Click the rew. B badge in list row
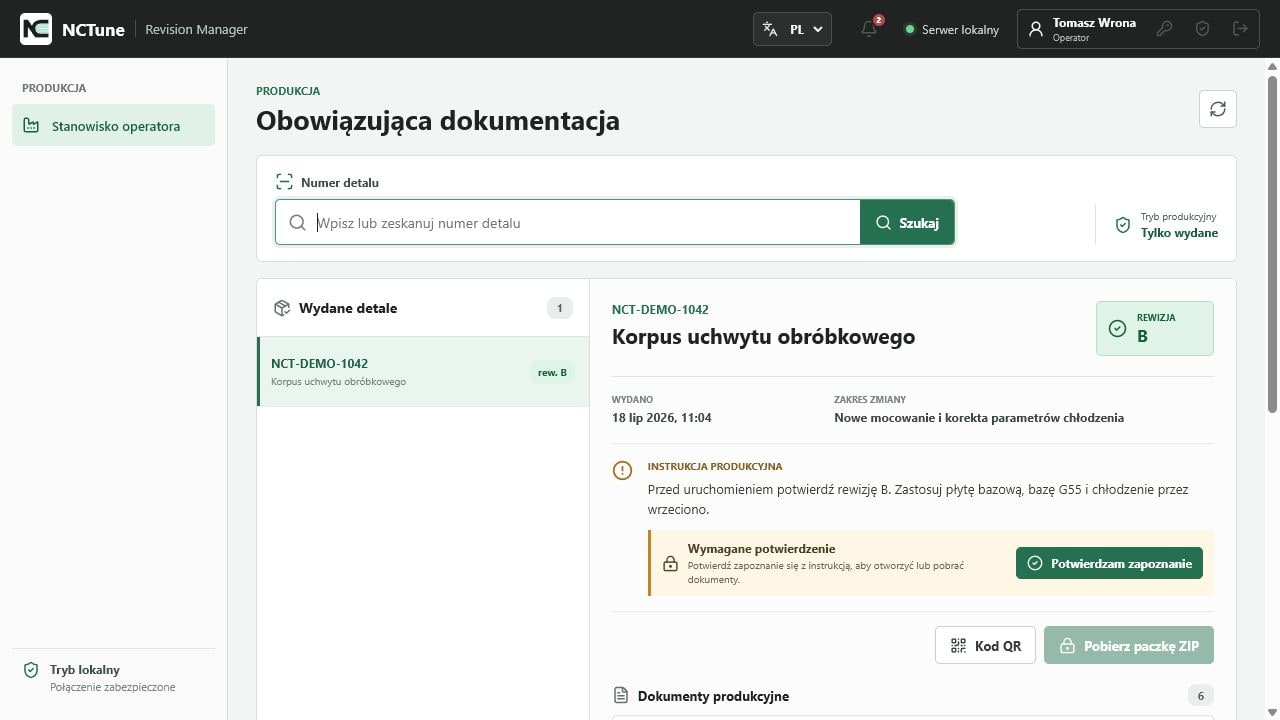Screen dimensions: 1280x720 (552, 372)
